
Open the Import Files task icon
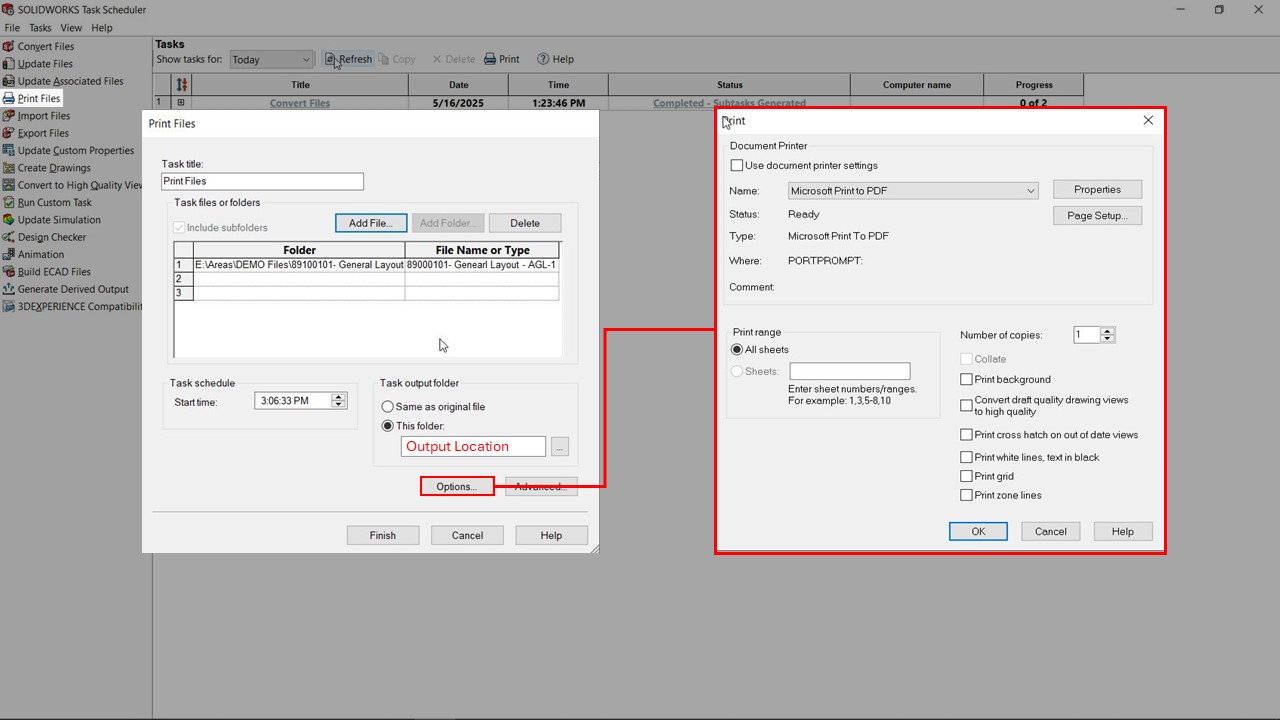9,116
